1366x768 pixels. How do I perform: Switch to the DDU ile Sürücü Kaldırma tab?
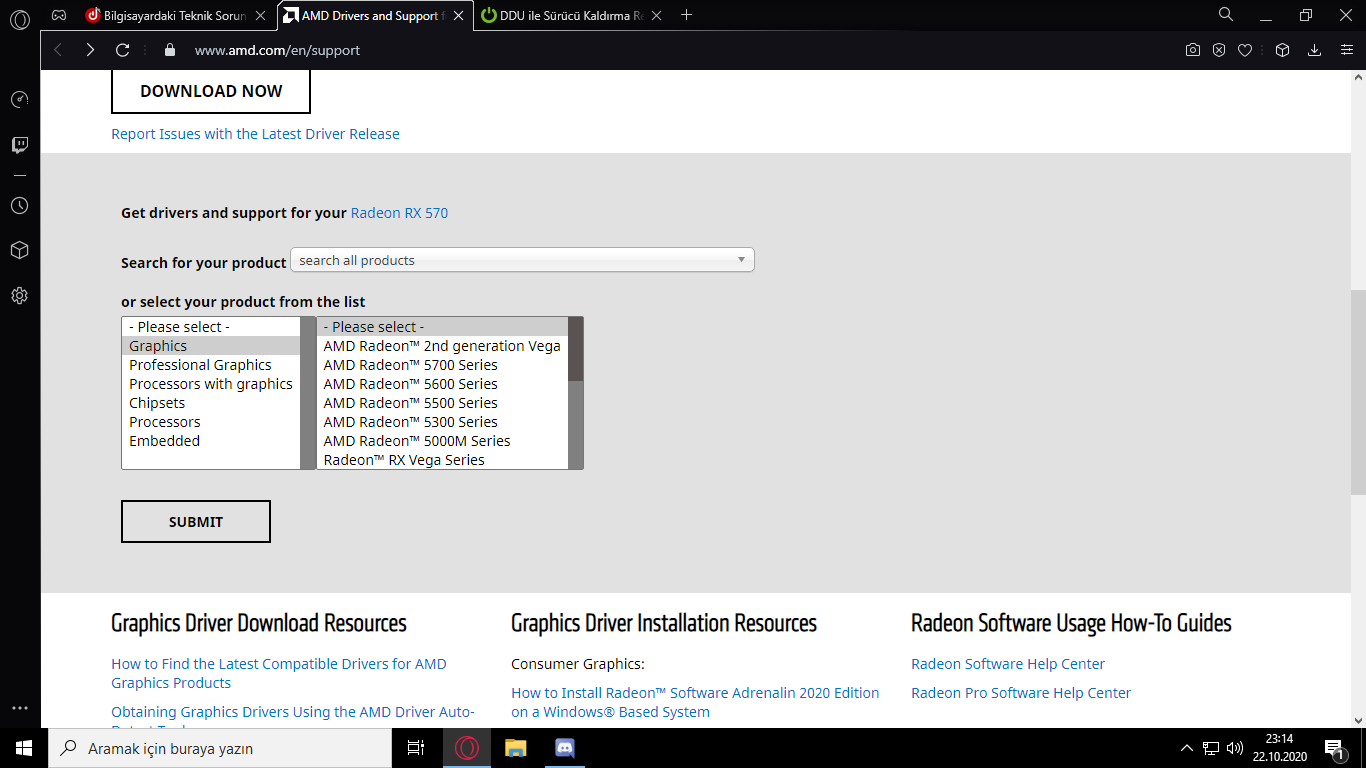[x=573, y=16]
